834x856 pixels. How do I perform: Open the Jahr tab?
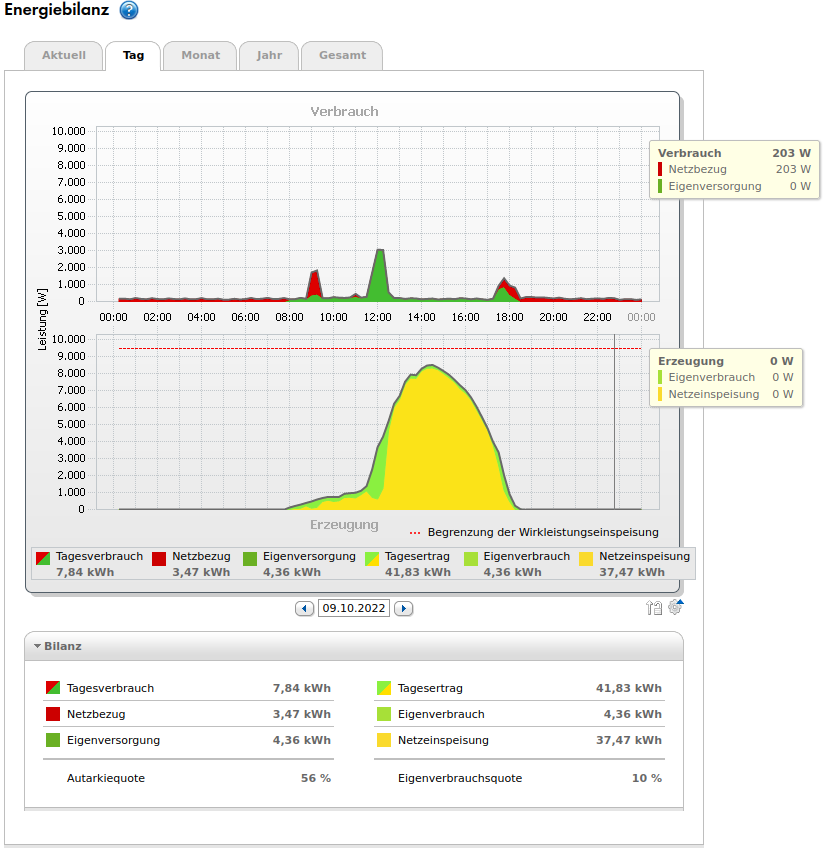[x=269, y=56]
